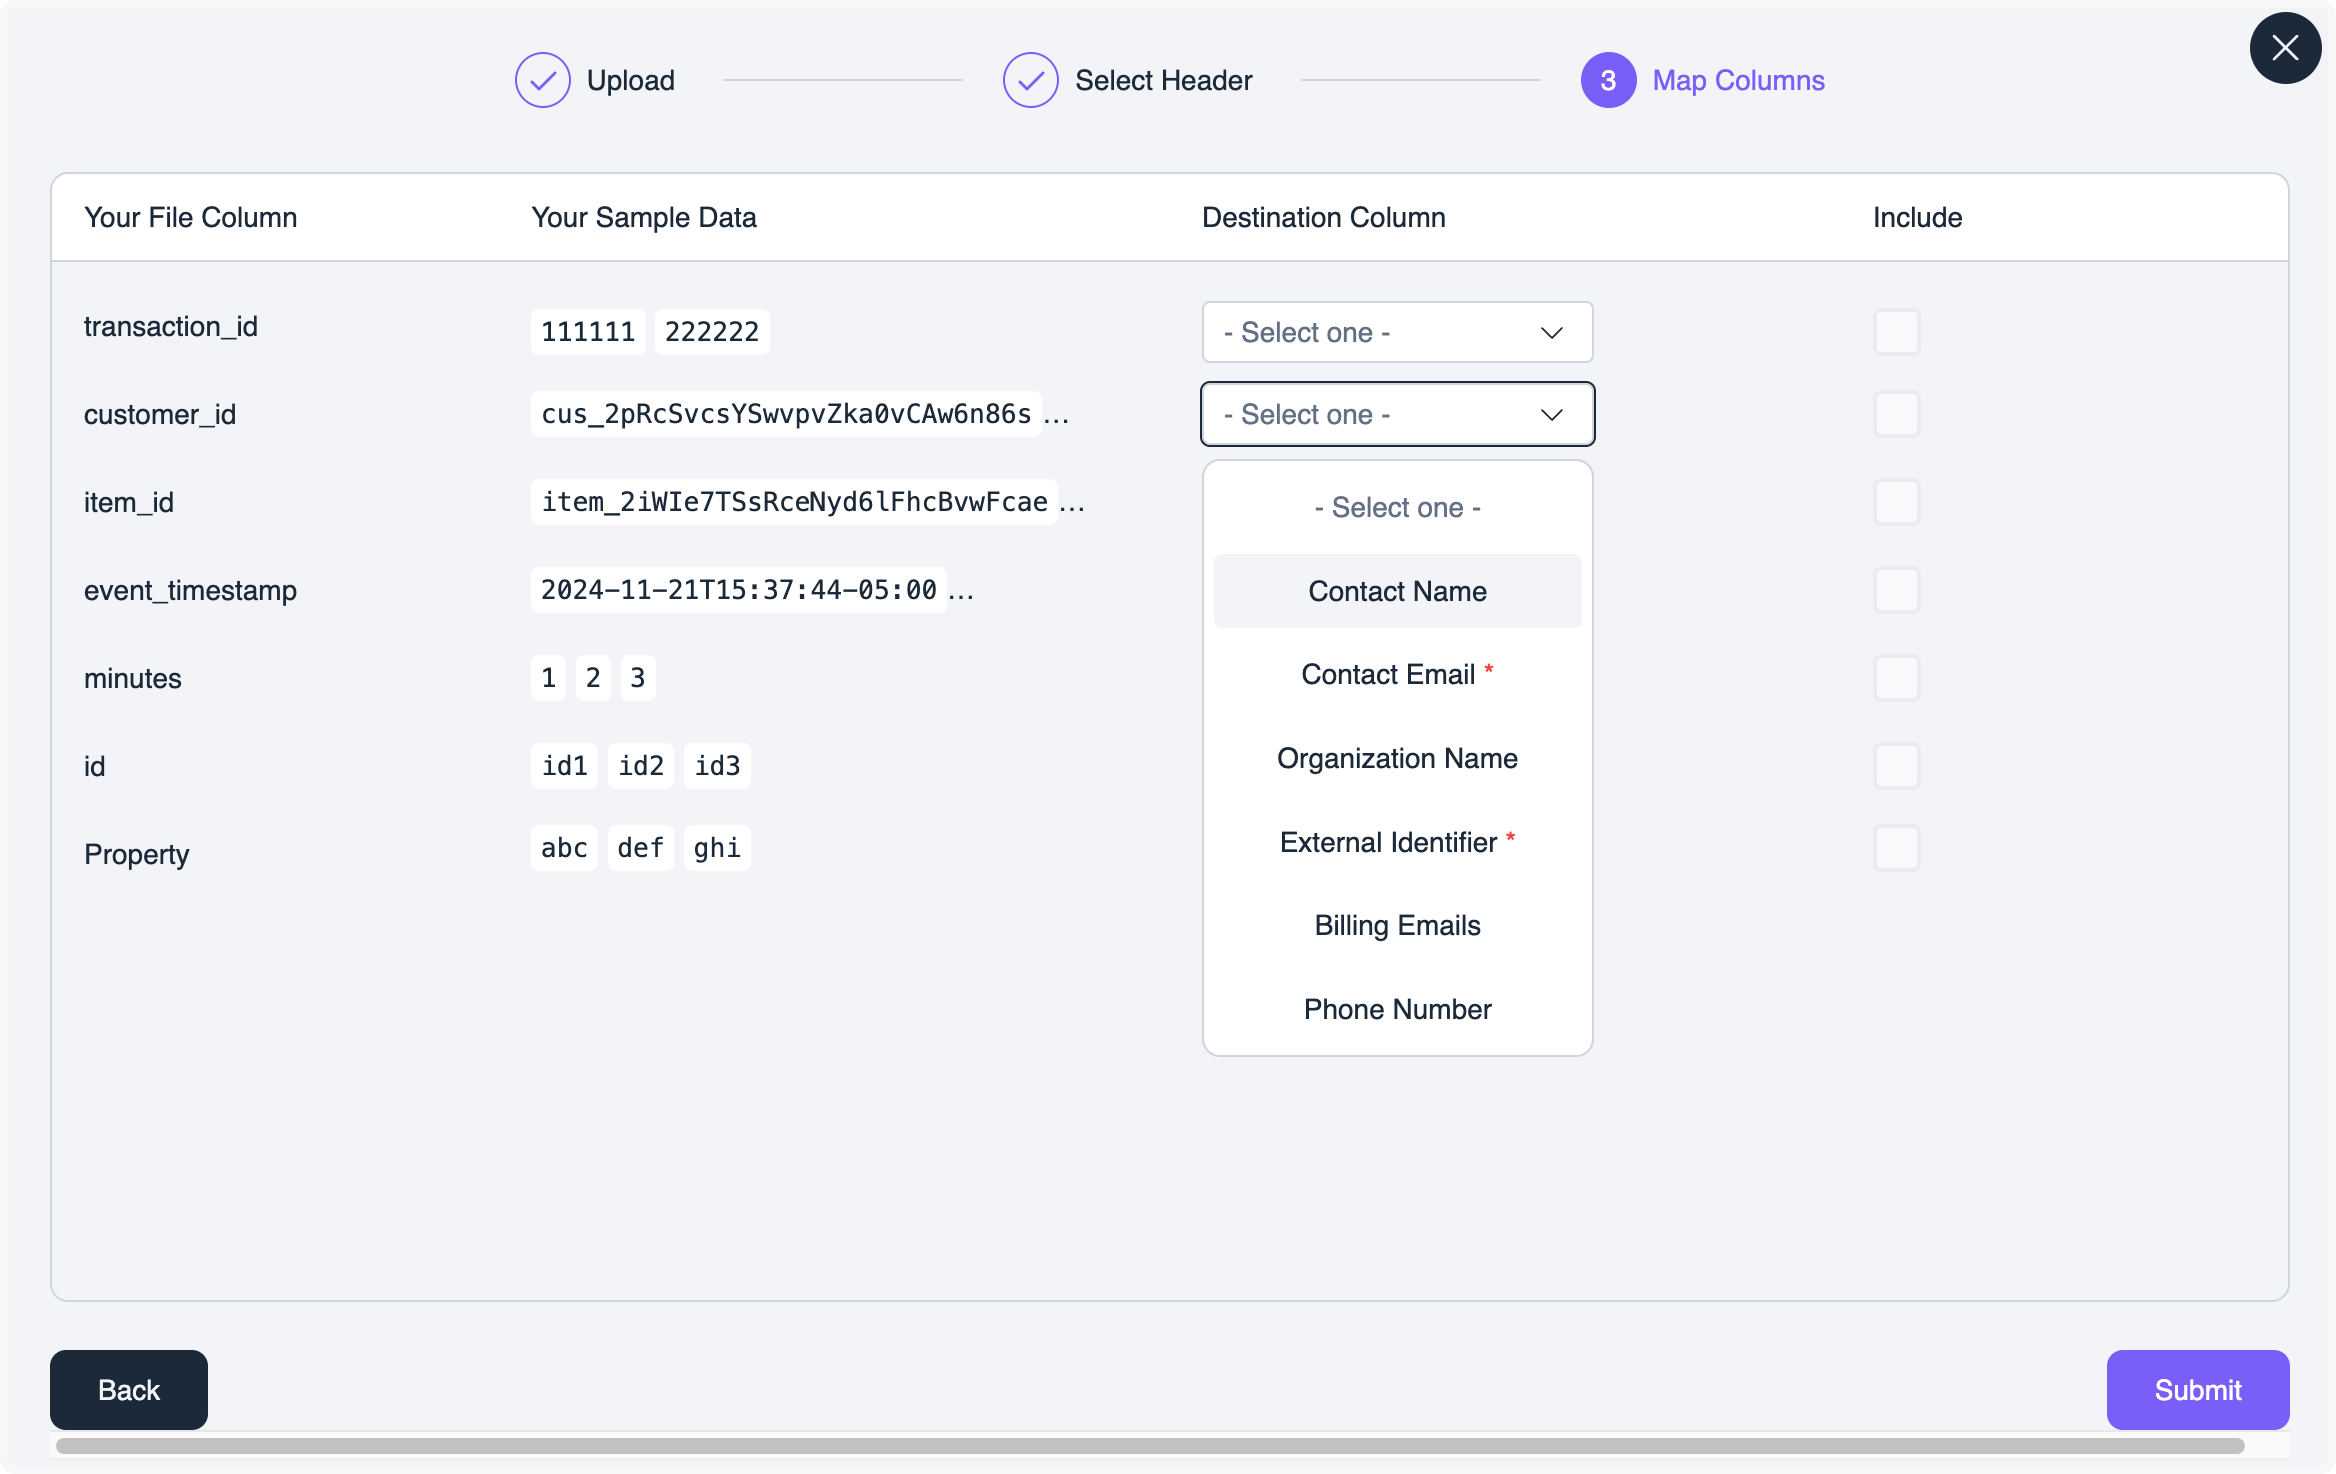Click chevron arrow in transaction_id dropdown
Screen dimensions: 2336x1474
(x=1551, y=333)
